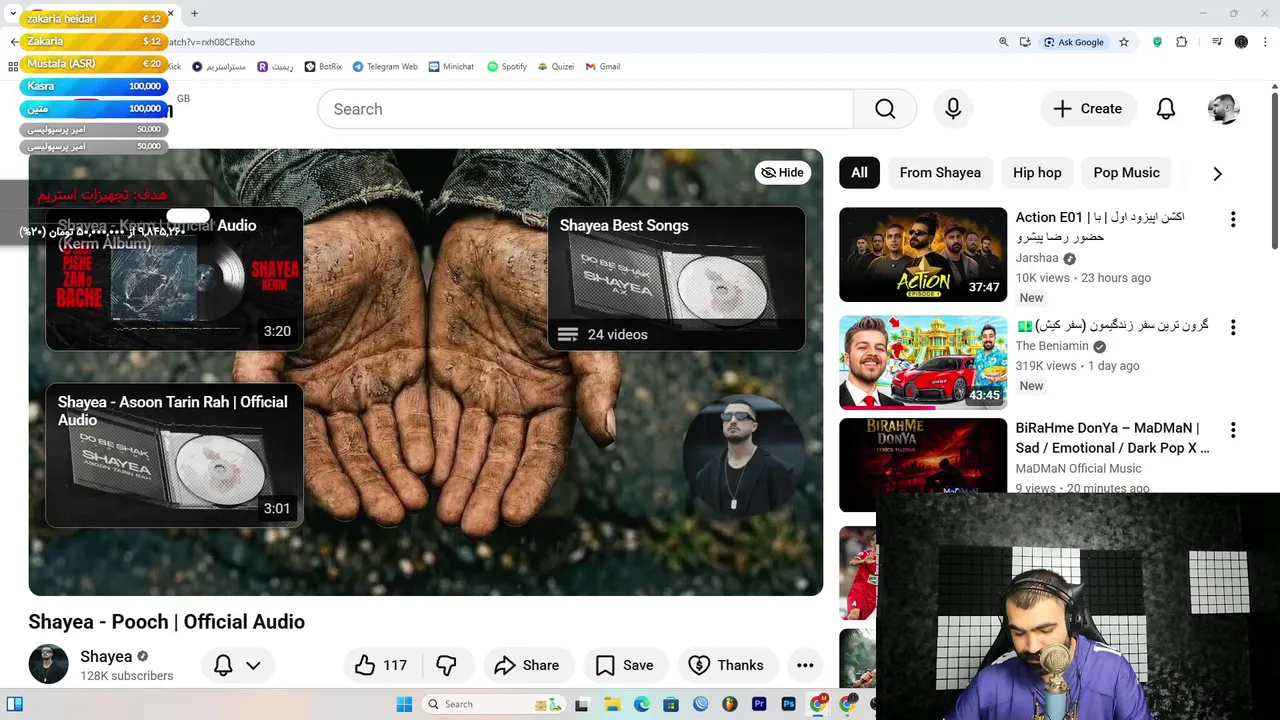The image size is (1280, 720).
Task: Like the video with thumbs up
Action: [x=381, y=665]
